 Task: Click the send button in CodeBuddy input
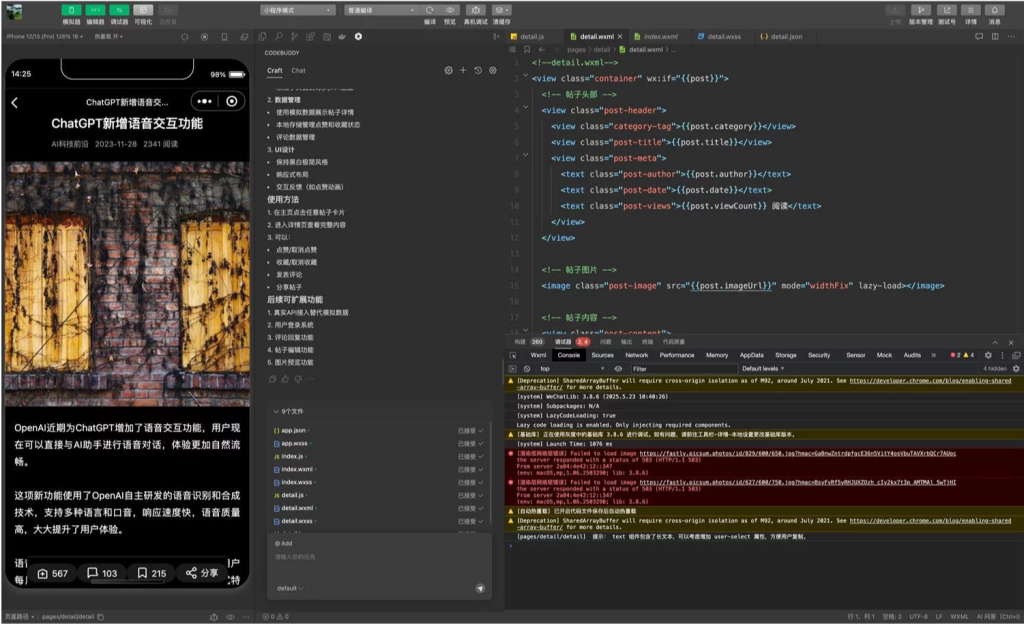coord(480,588)
